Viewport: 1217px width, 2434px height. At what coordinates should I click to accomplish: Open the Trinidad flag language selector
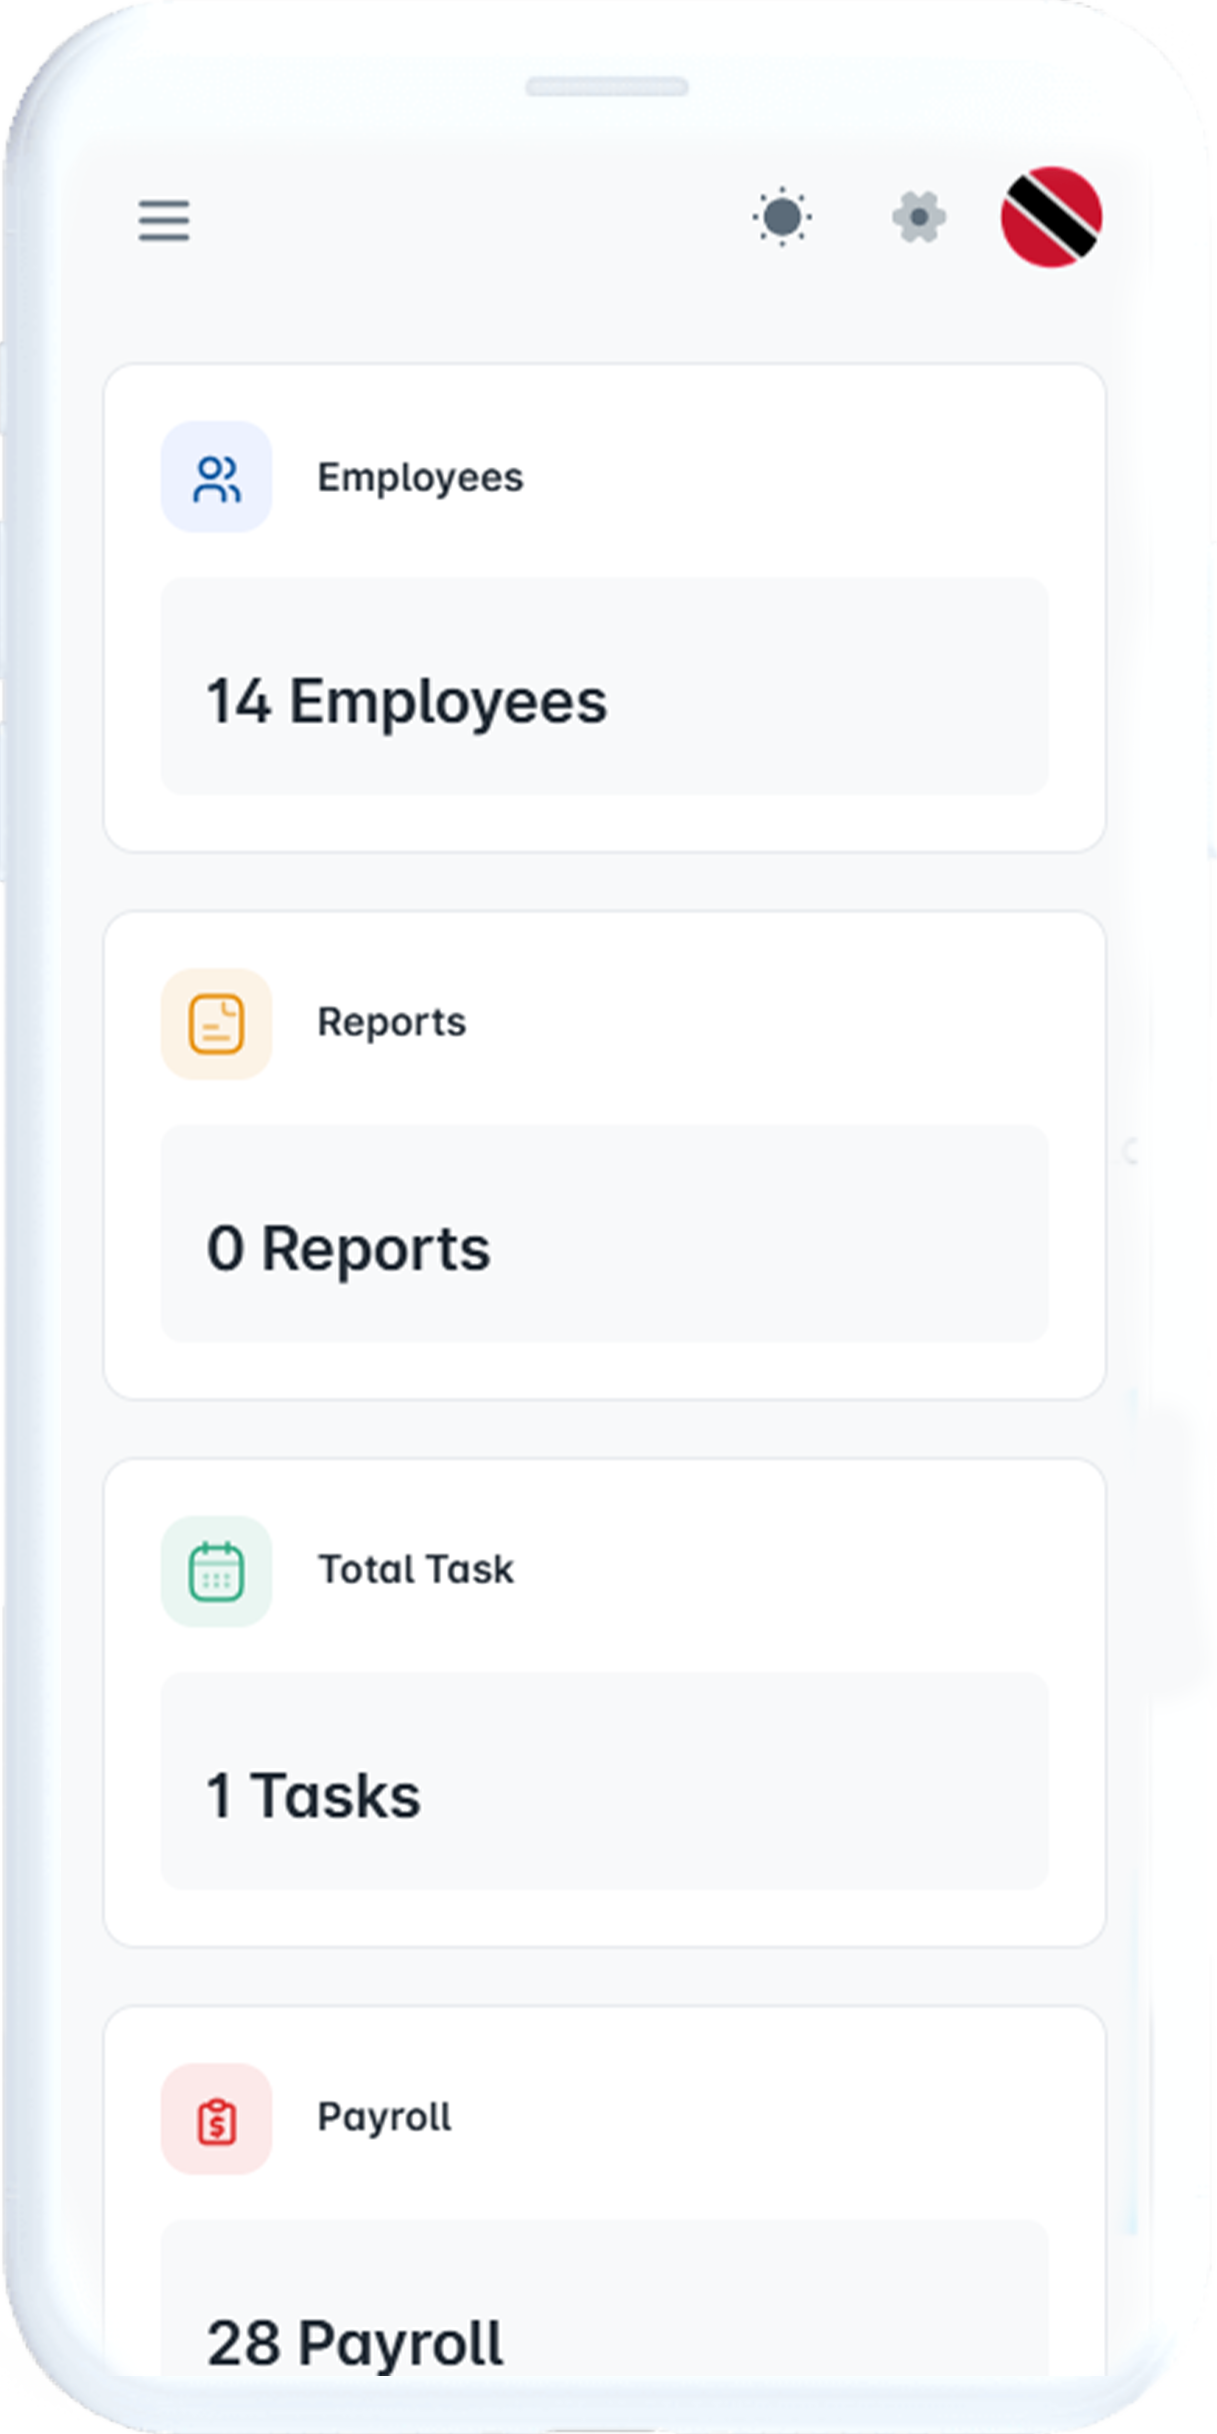[1051, 217]
